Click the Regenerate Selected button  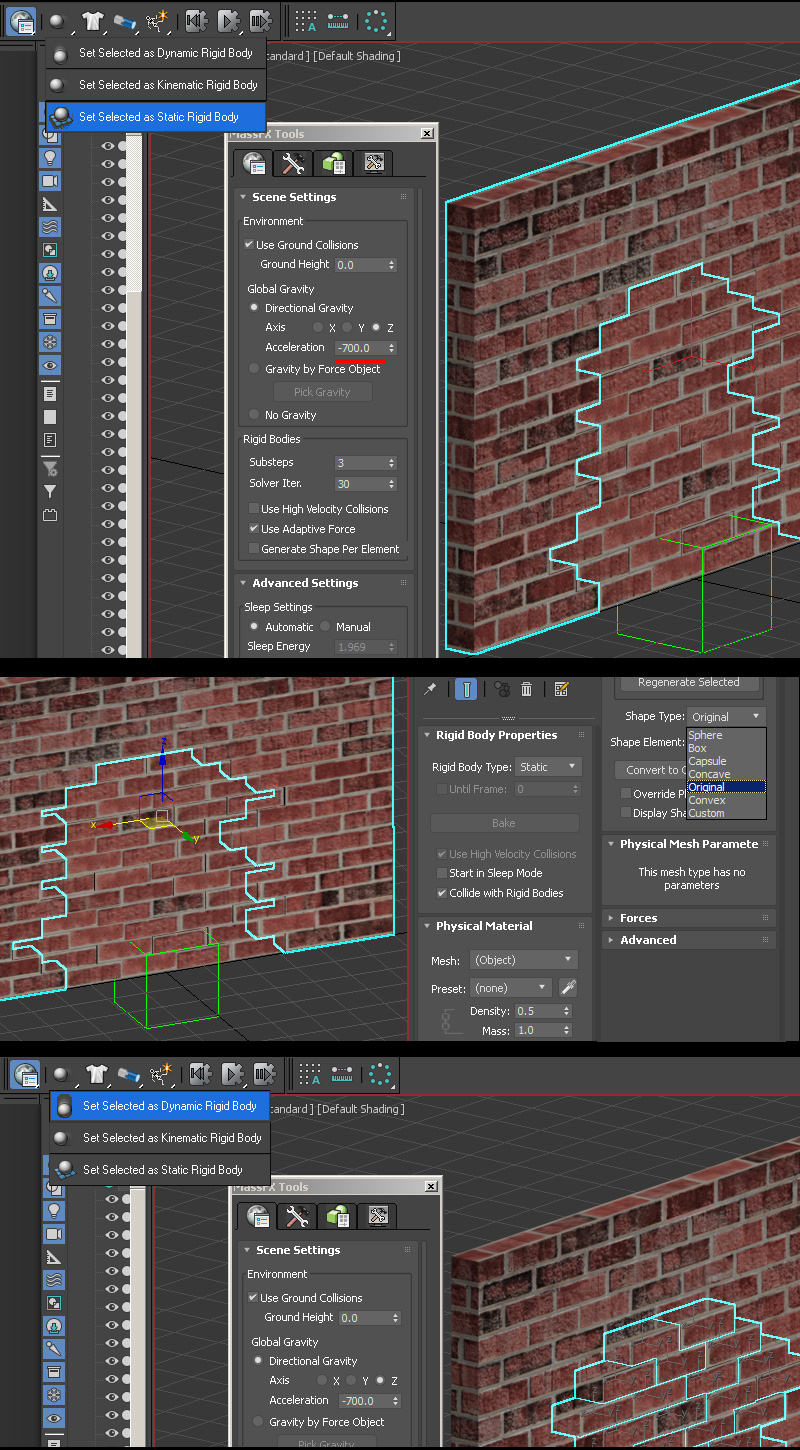pyautogui.click(x=689, y=683)
